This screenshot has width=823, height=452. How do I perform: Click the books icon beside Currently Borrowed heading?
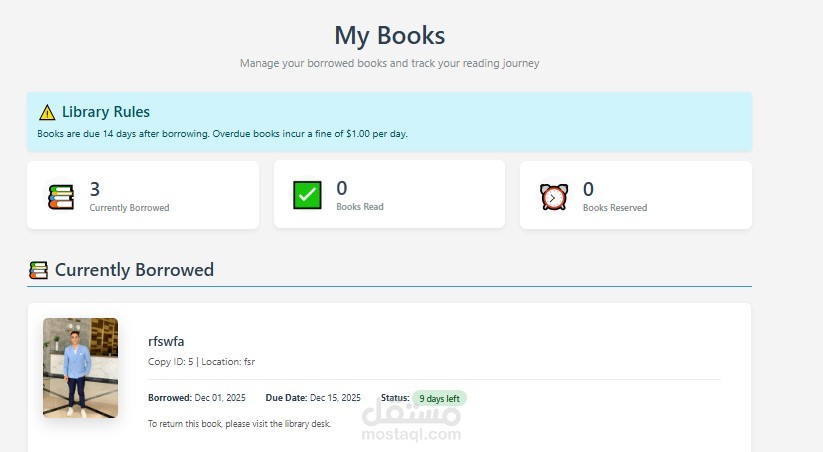tap(38, 270)
